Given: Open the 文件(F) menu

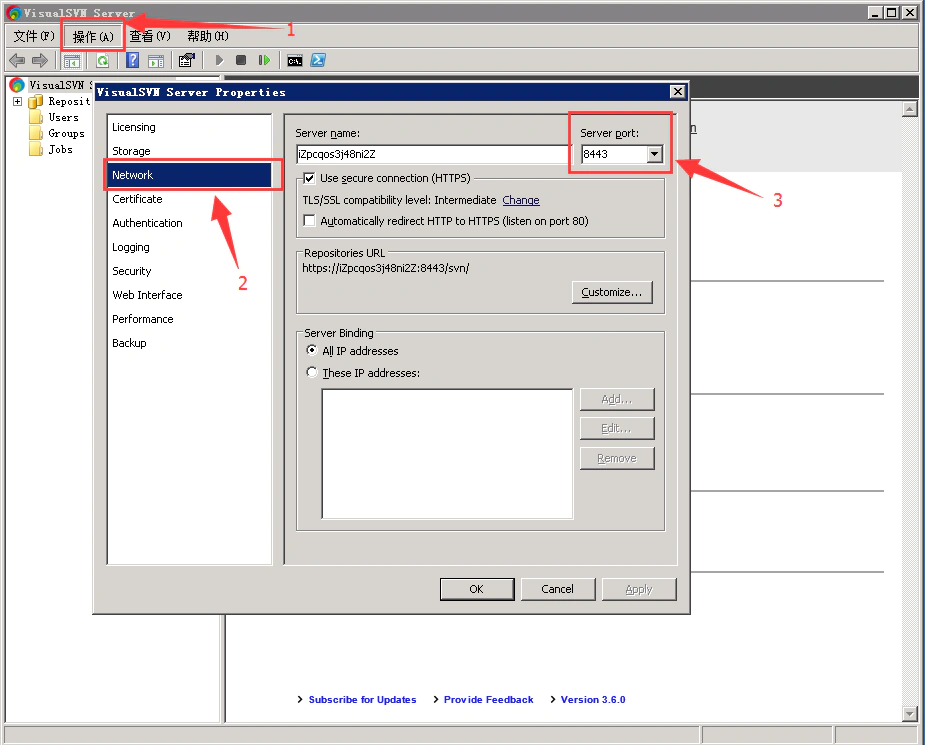Looking at the screenshot, I should pos(34,37).
